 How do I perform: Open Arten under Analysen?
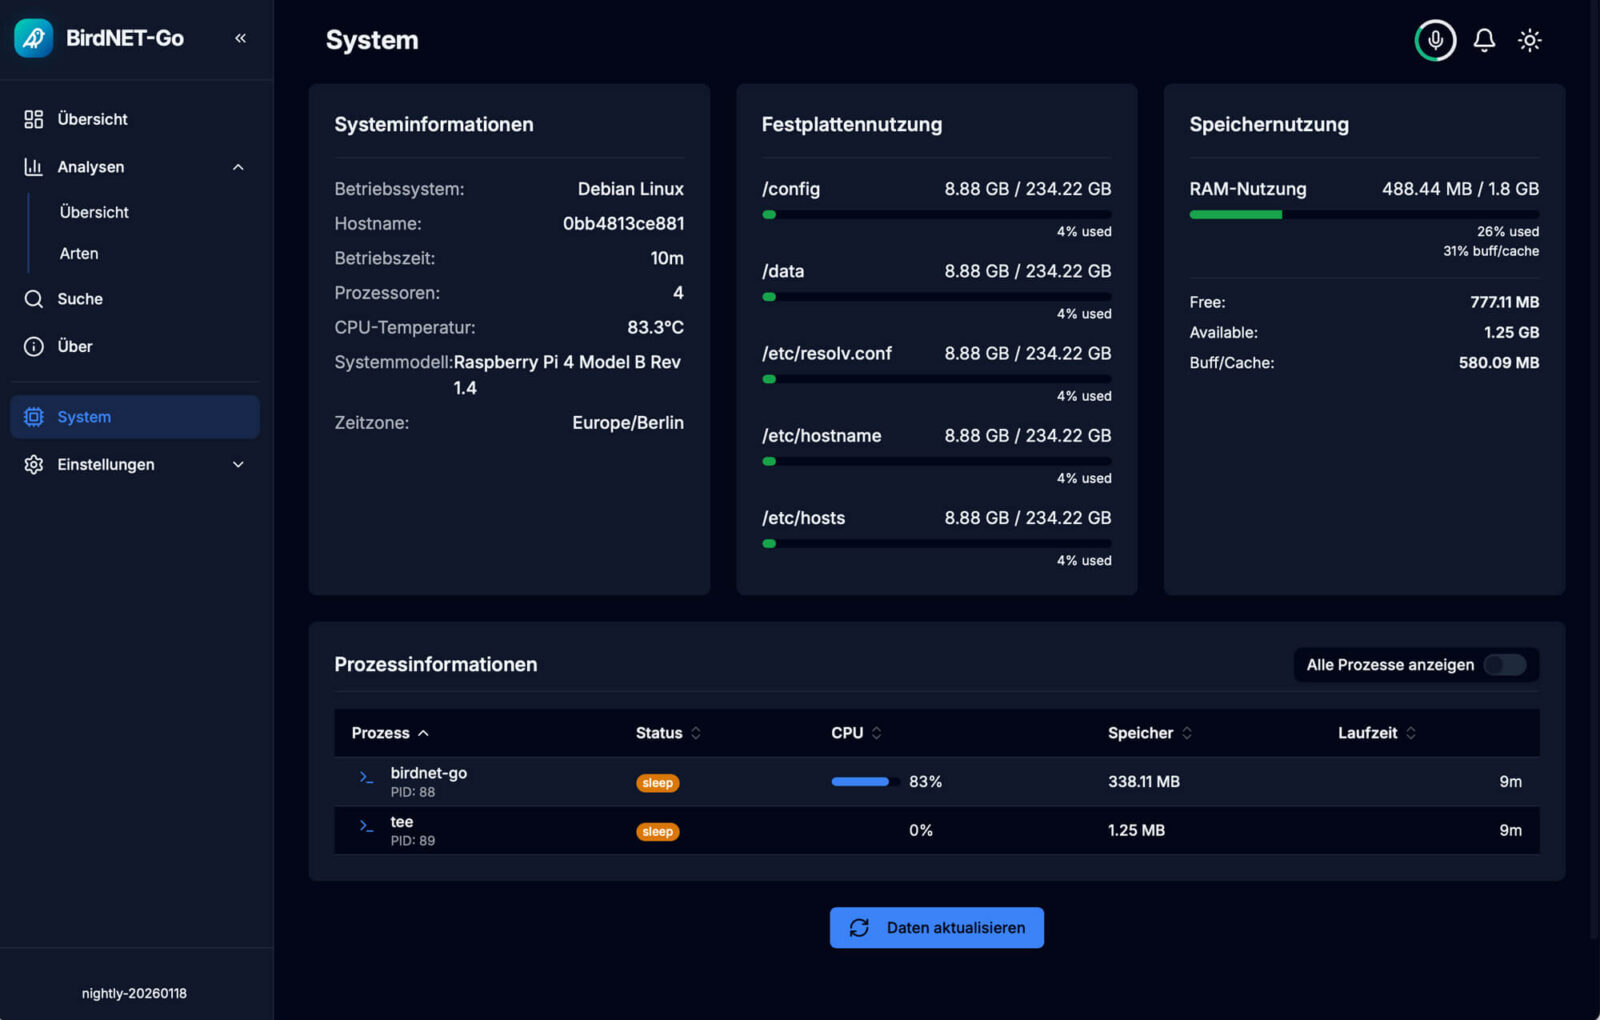click(x=79, y=254)
